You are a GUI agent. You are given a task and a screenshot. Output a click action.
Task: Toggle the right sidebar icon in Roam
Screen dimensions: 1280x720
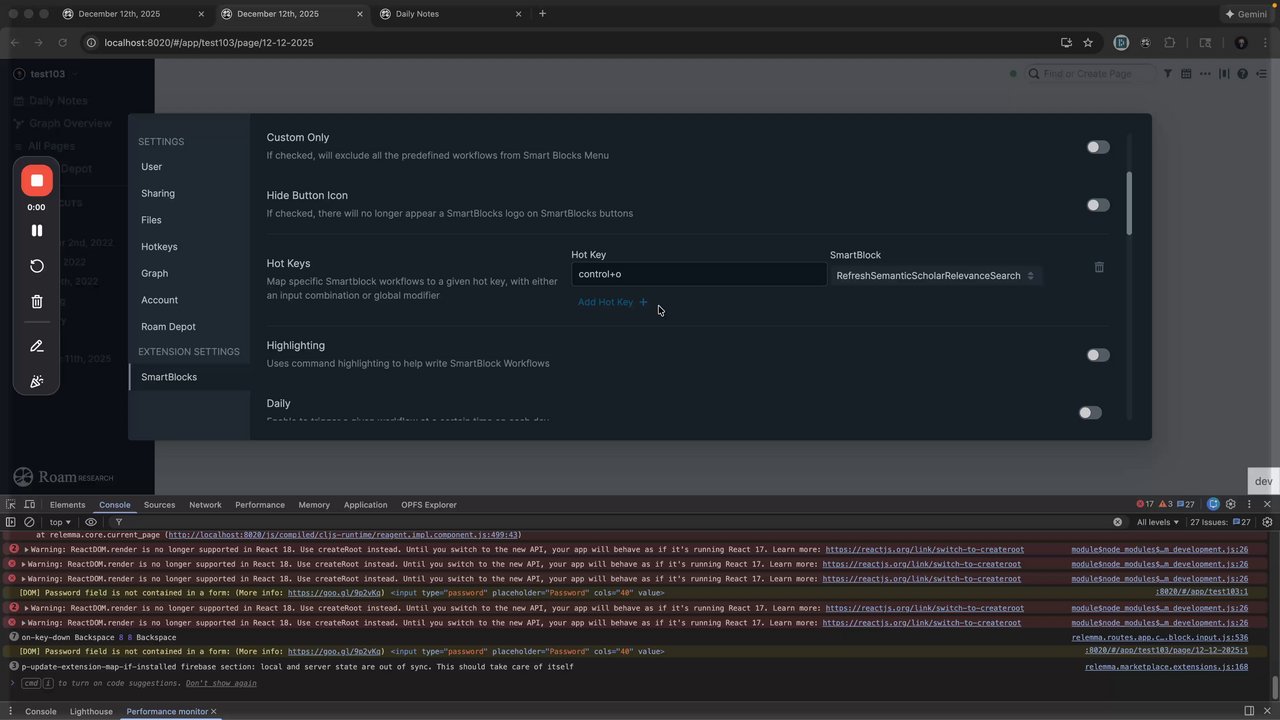pos(1261,74)
